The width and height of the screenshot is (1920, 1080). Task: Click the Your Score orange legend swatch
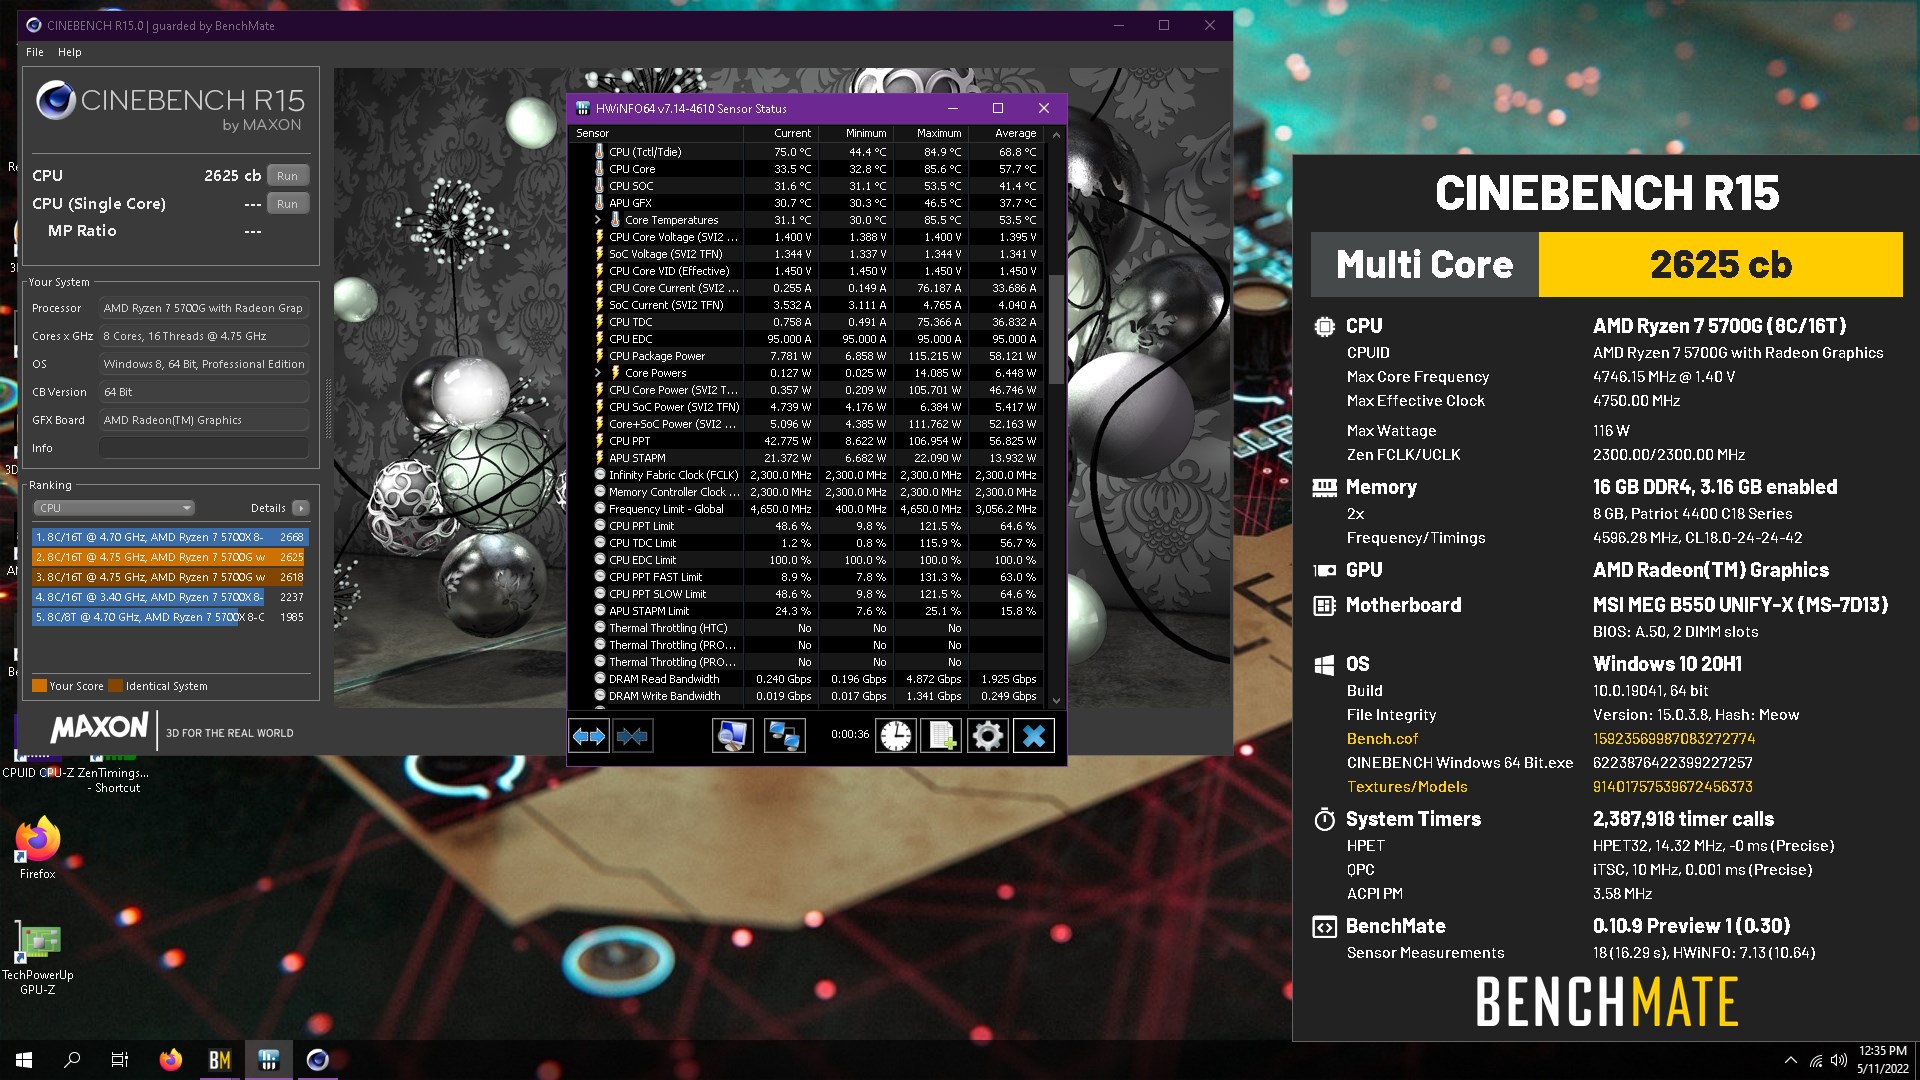tap(40, 686)
